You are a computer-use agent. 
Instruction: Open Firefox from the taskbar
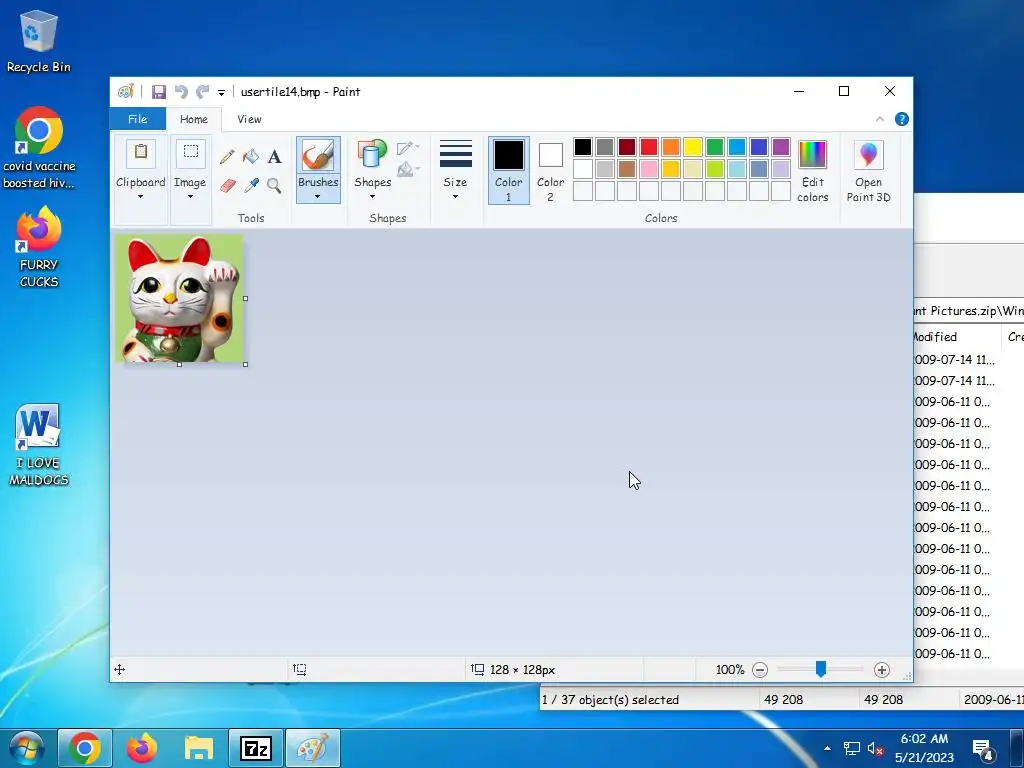142,748
